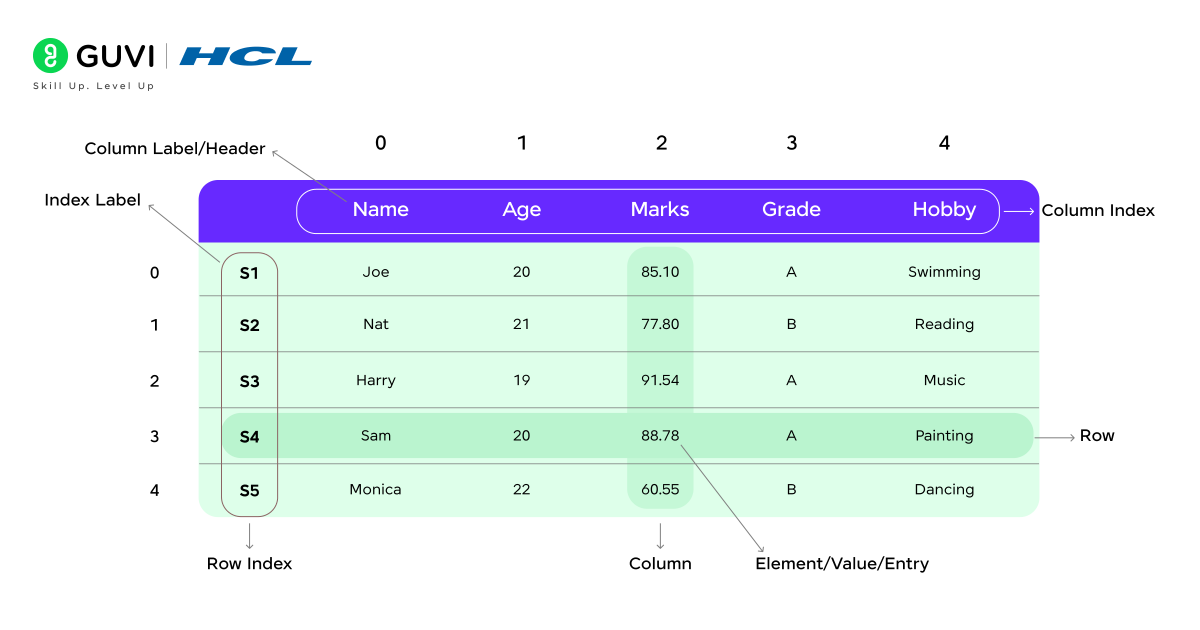Select row index label S4
The width and height of the screenshot is (1200, 630).
(249, 435)
